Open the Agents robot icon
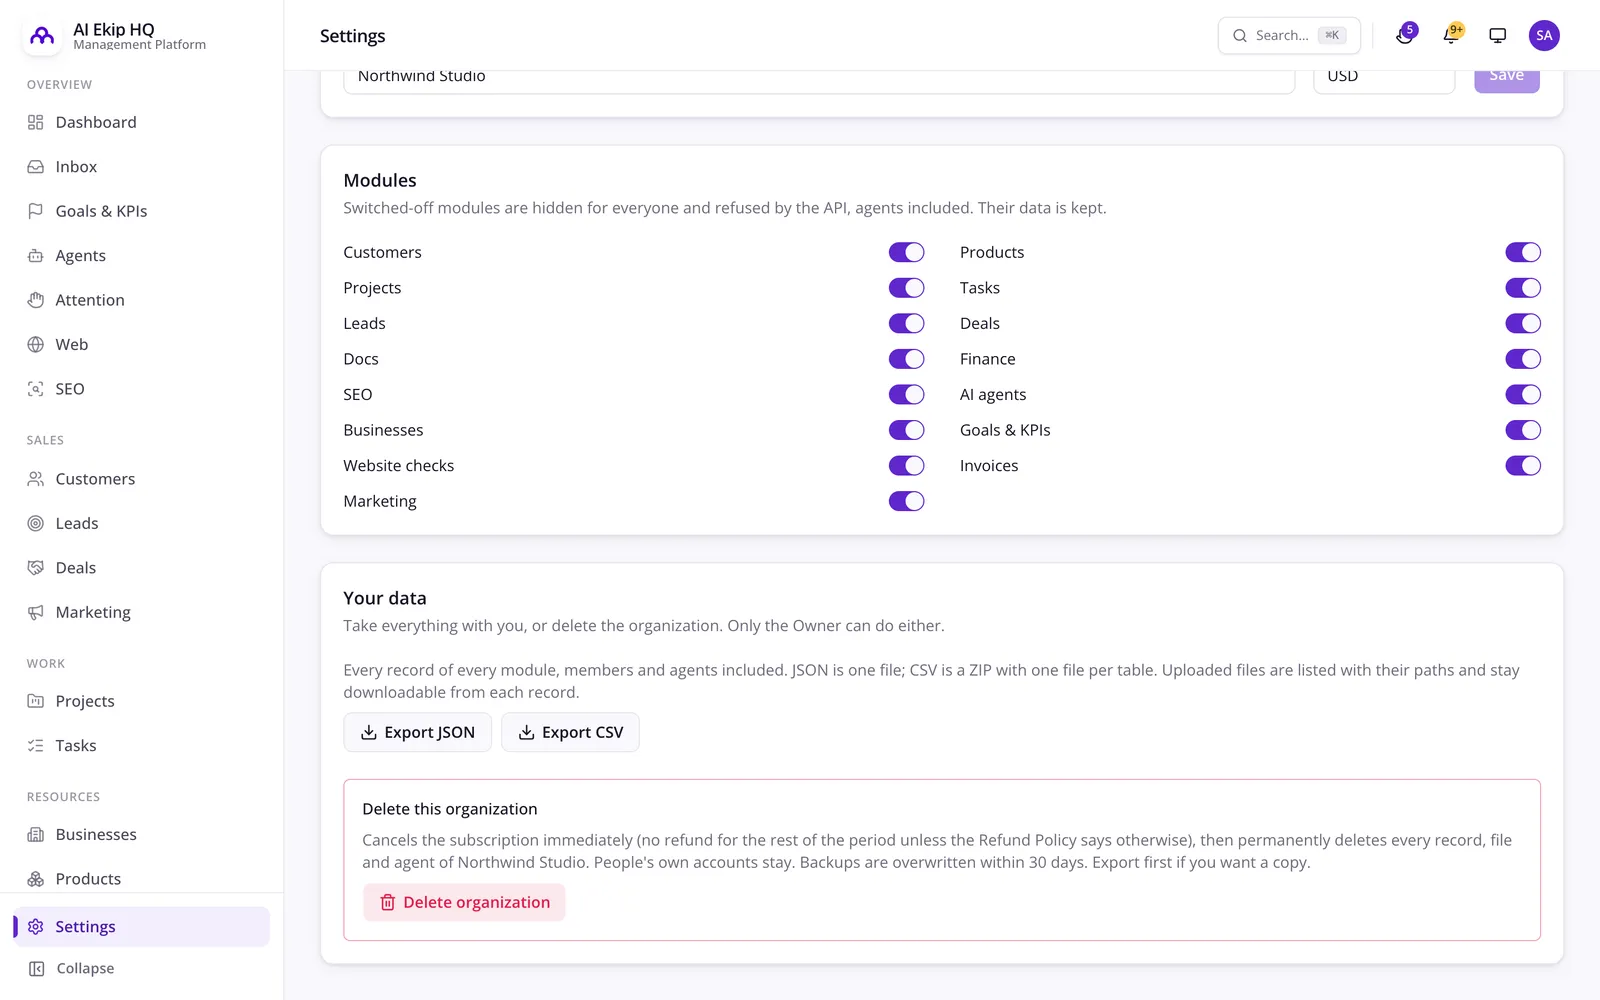The height and width of the screenshot is (1000, 1600). (36, 256)
